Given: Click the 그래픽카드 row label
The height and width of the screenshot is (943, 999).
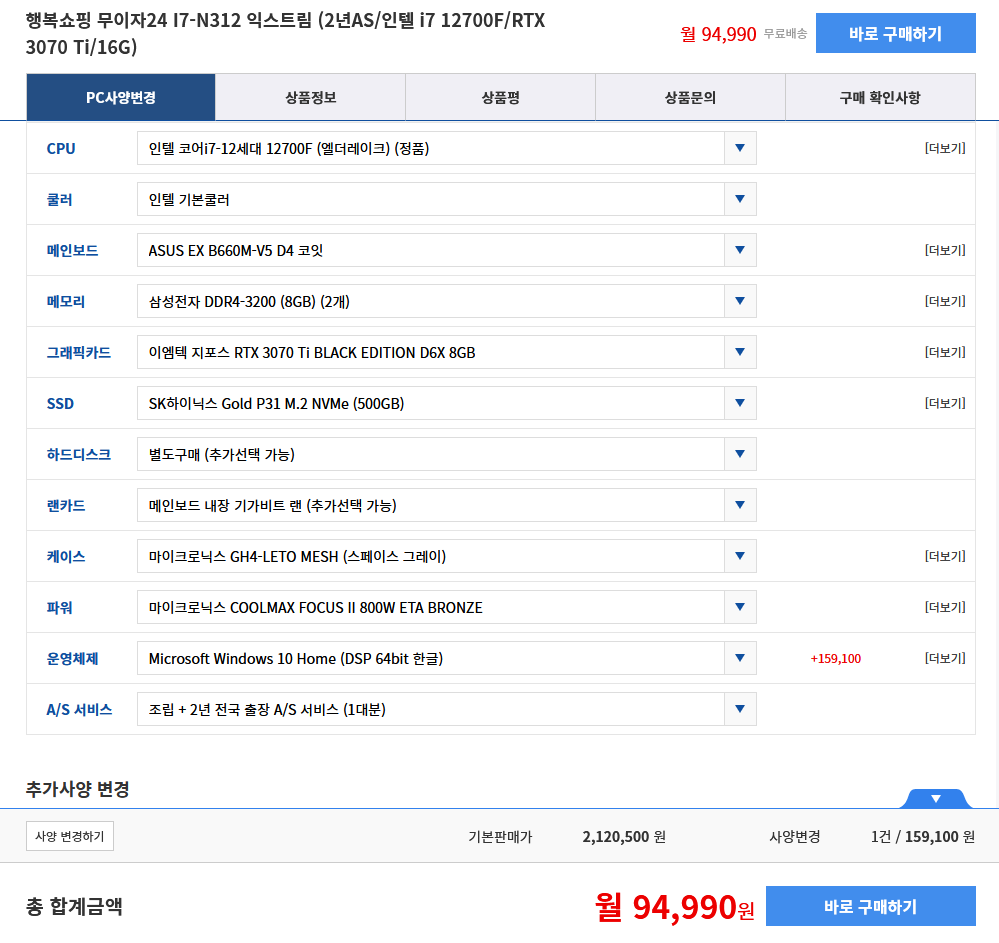Looking at the screenshot, I should tap(78, 352).
